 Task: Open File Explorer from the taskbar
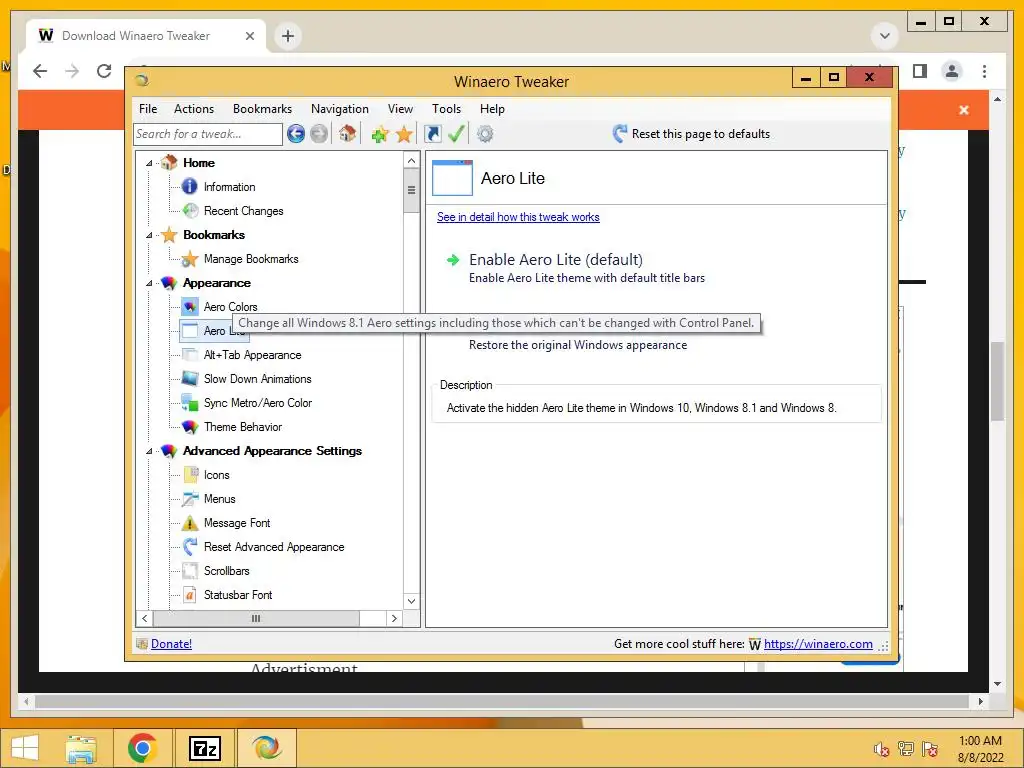[81, 749]
